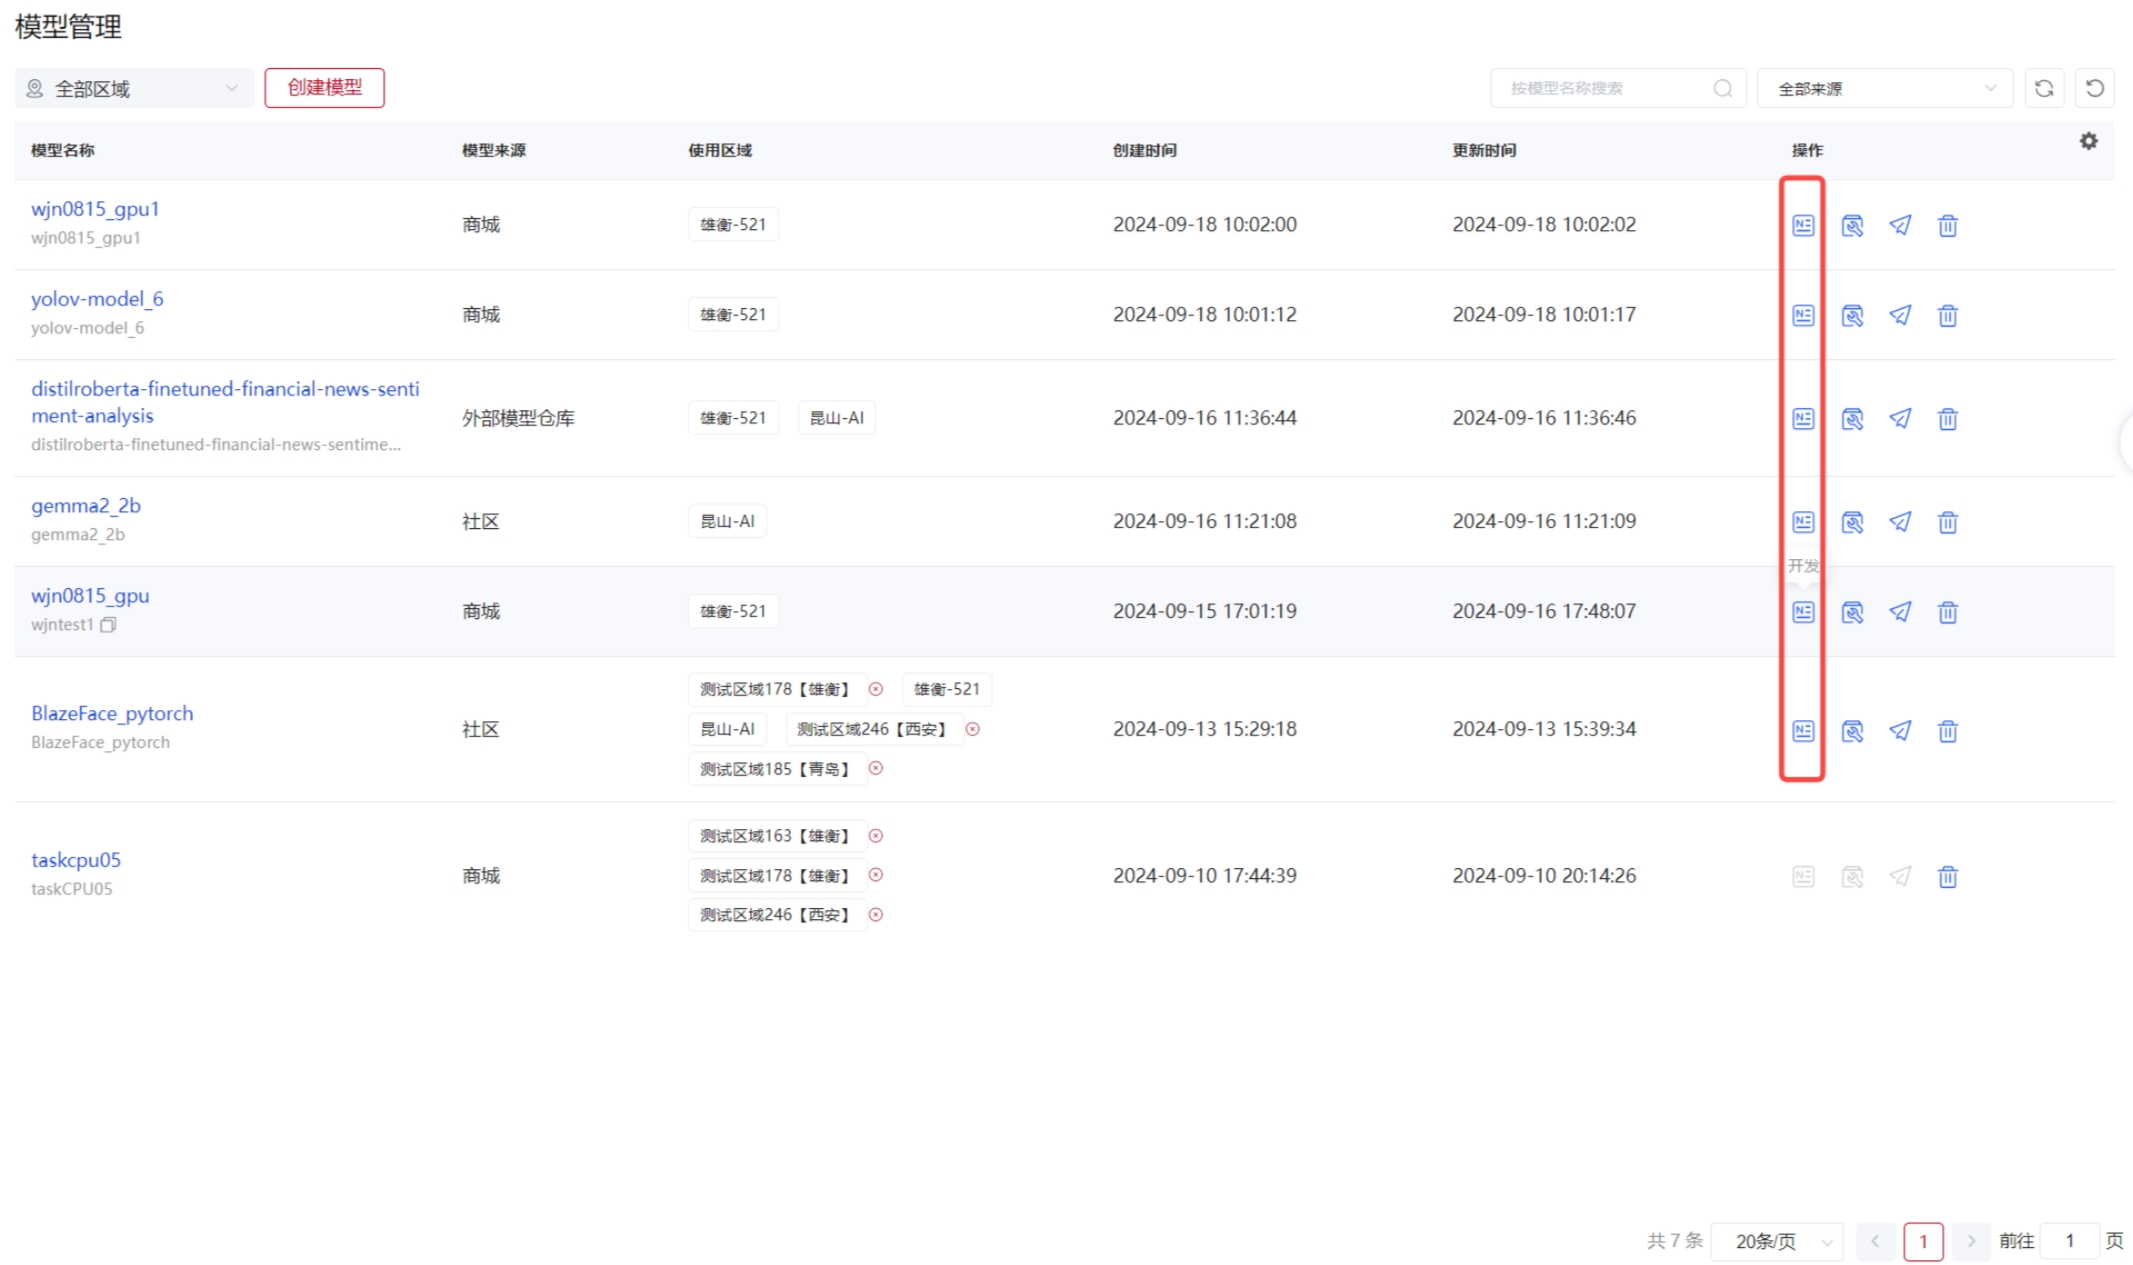Click the reset icon button at top right
The image size is (2133, 1265).
click(2094, 88)
